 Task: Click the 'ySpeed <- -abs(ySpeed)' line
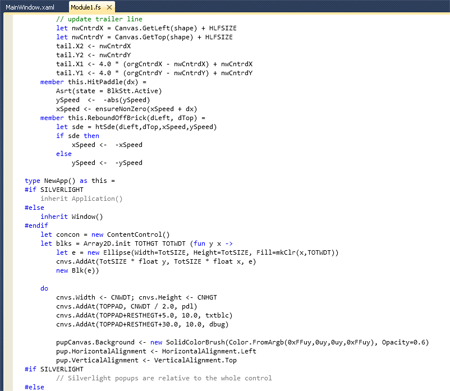click(103, 100)
